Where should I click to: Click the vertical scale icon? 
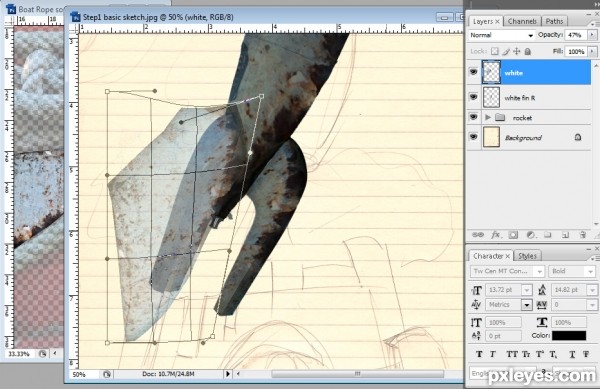tap(476, 322)
